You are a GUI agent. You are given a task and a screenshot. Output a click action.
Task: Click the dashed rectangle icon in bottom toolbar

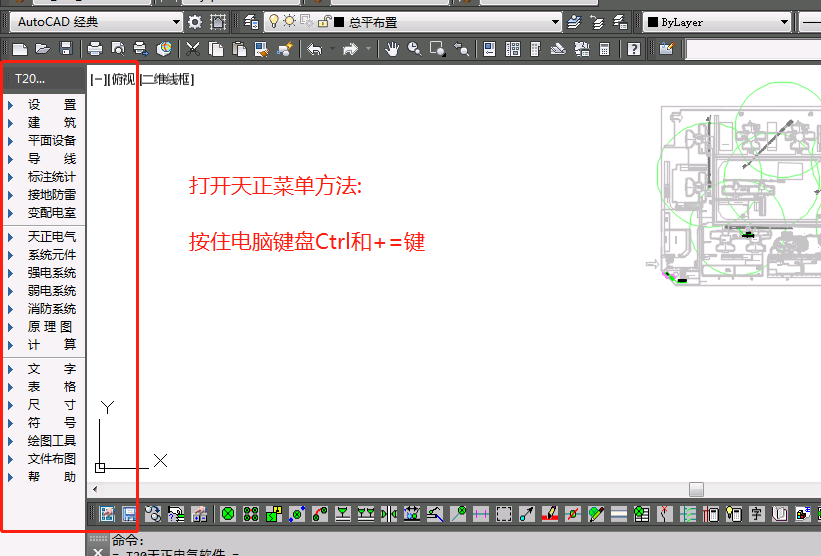(504, 514)
